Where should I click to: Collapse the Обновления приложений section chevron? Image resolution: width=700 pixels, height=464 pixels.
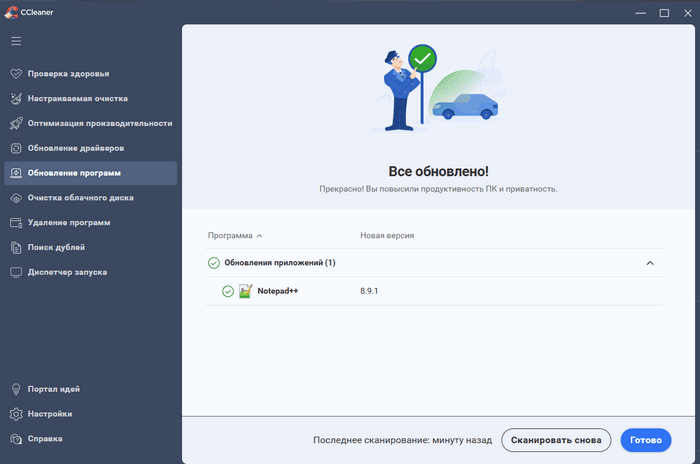650,263
